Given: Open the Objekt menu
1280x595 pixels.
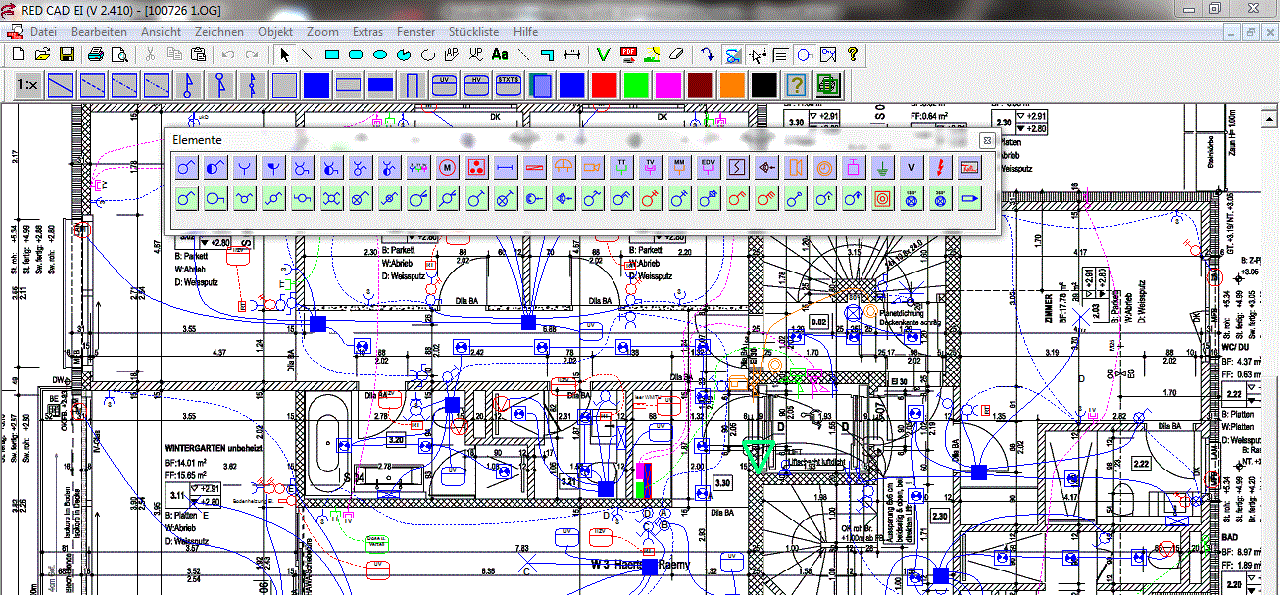Looking at the screenshot, I should tap(276, 32).
